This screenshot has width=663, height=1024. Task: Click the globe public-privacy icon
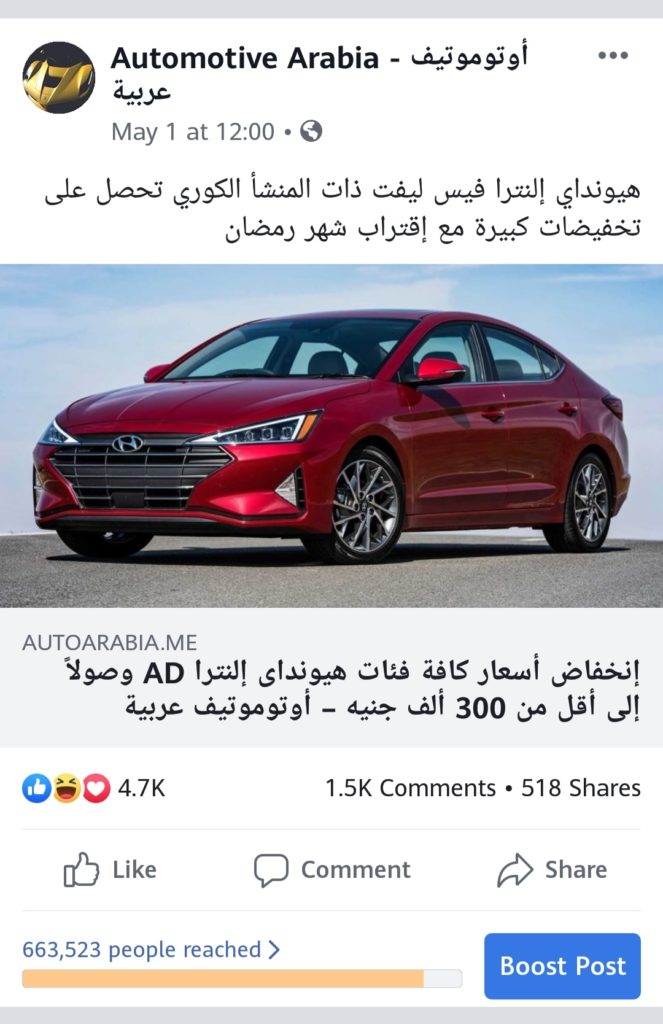click(311, 131)
